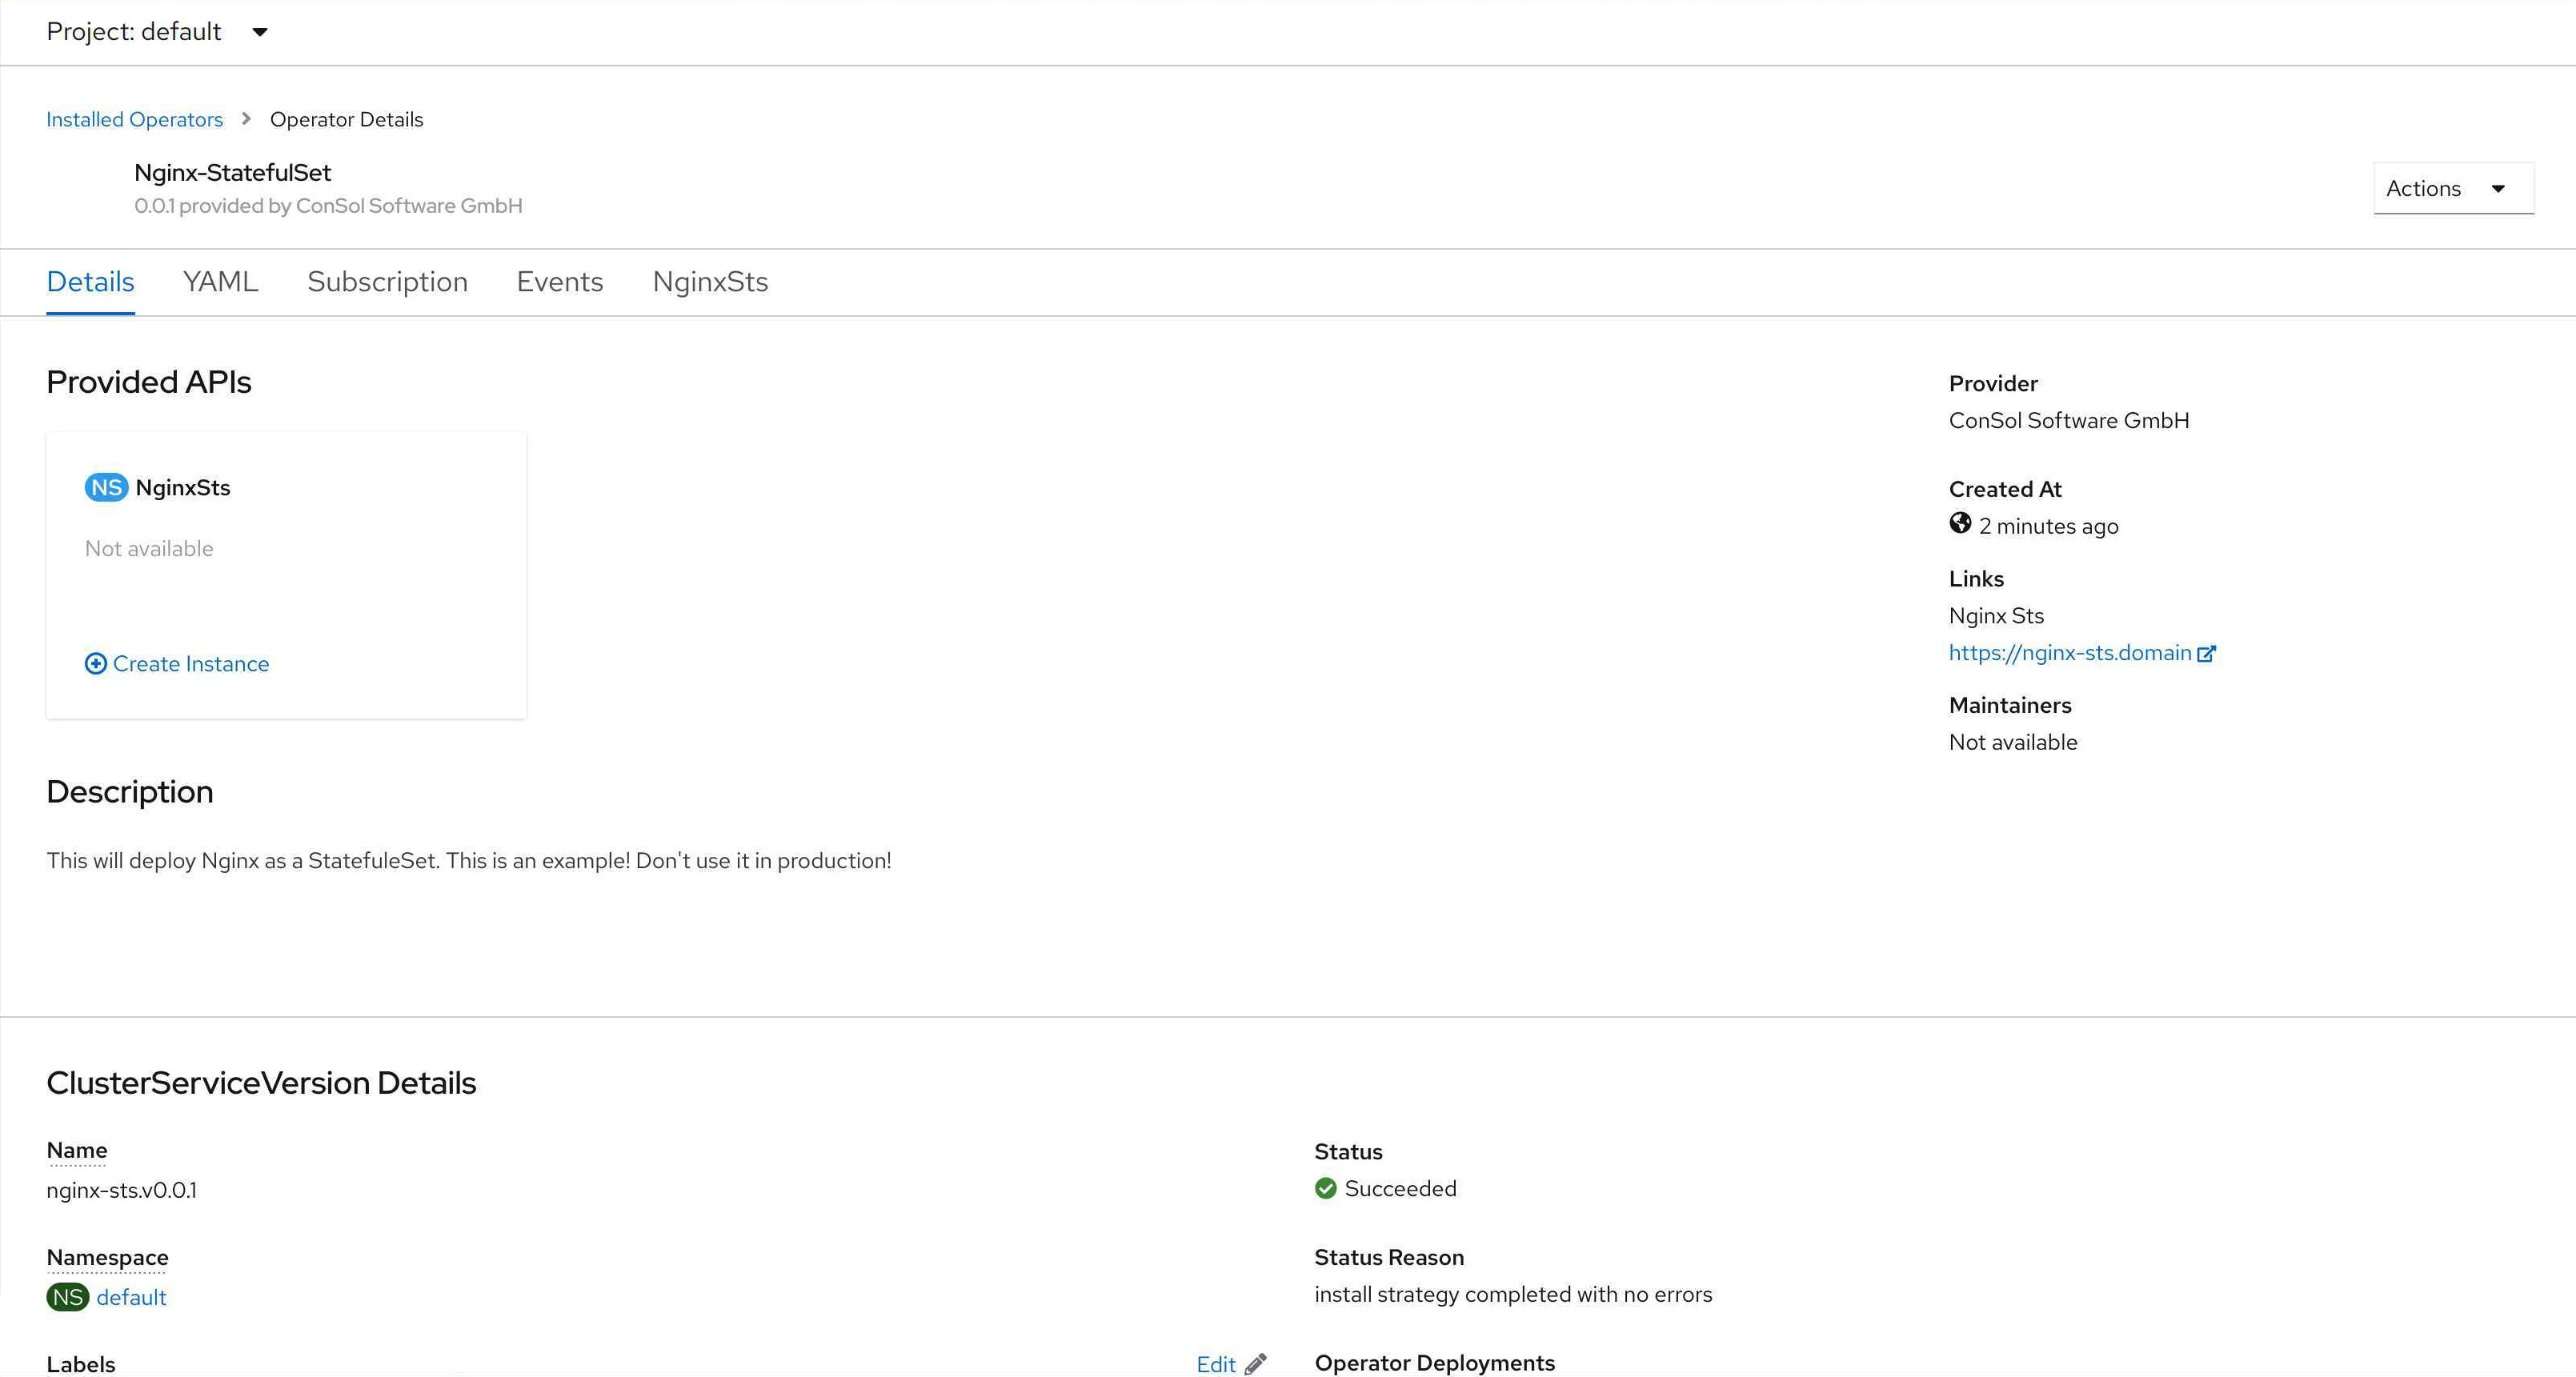This screenshot has height=1377, width=2576.
Task: Click the breadcrumb chevron separator icon
Action: [x=246, y=119]
